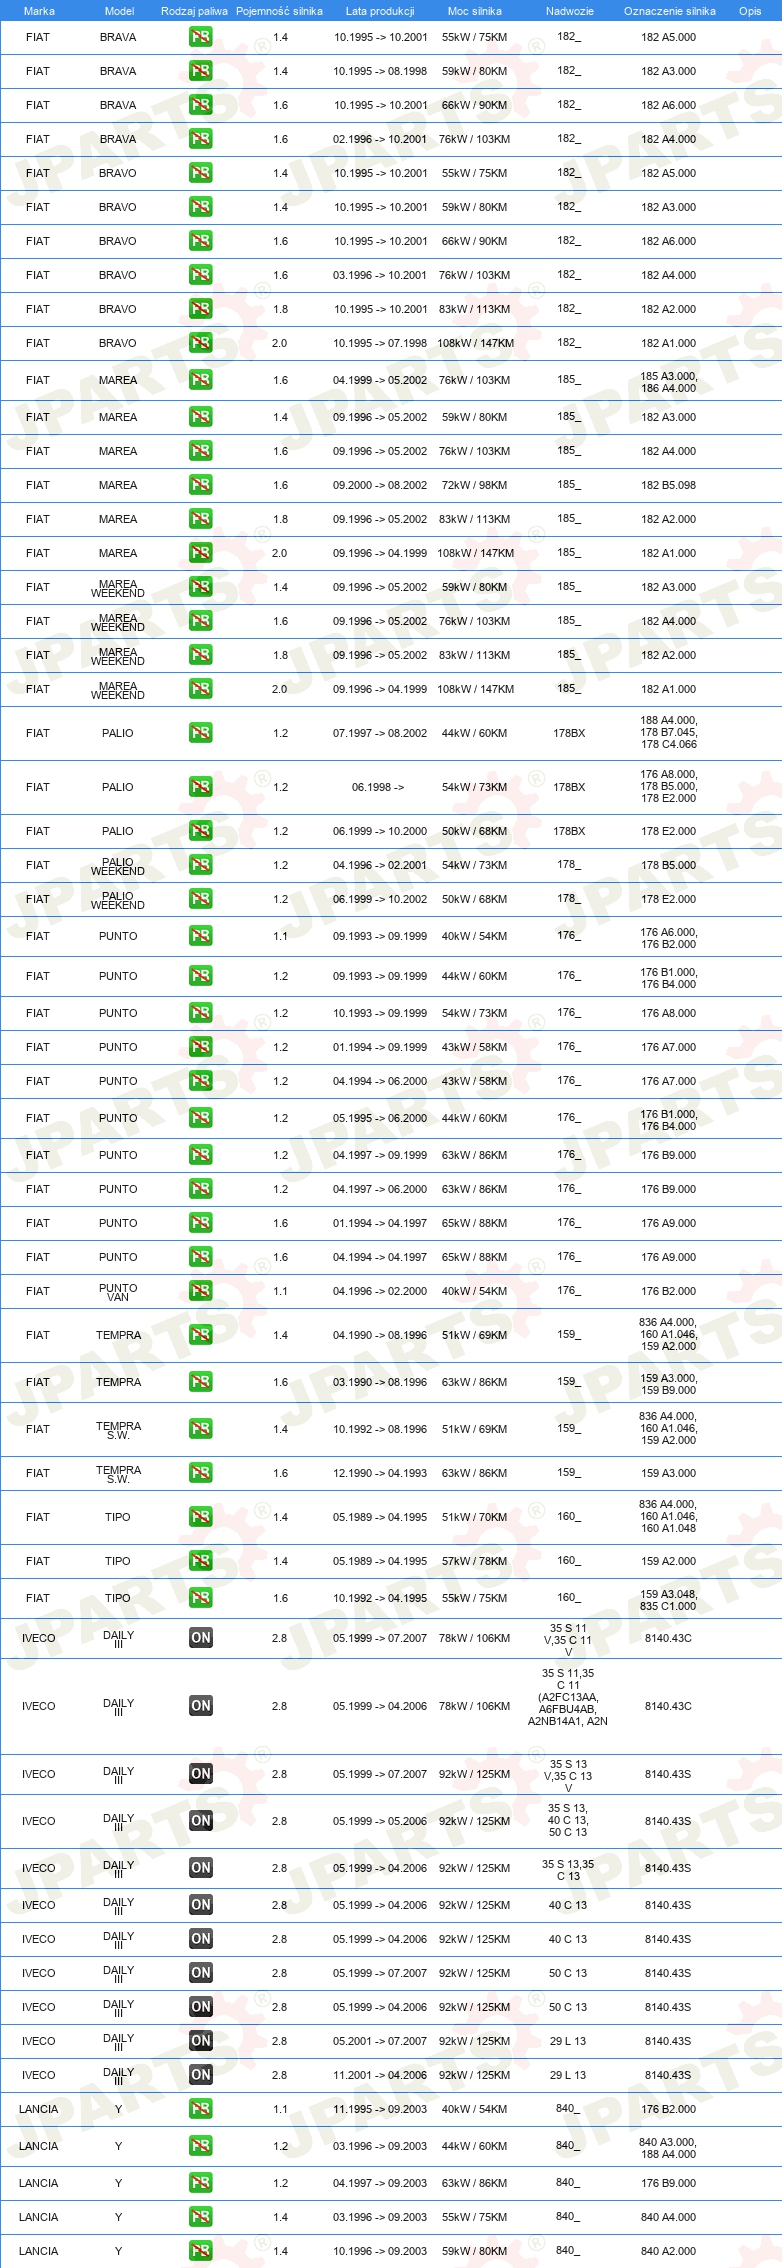The image size is (782, 2268).
Task: Click production date cell 02.1996 -> 10.2001
Action: 380,139
